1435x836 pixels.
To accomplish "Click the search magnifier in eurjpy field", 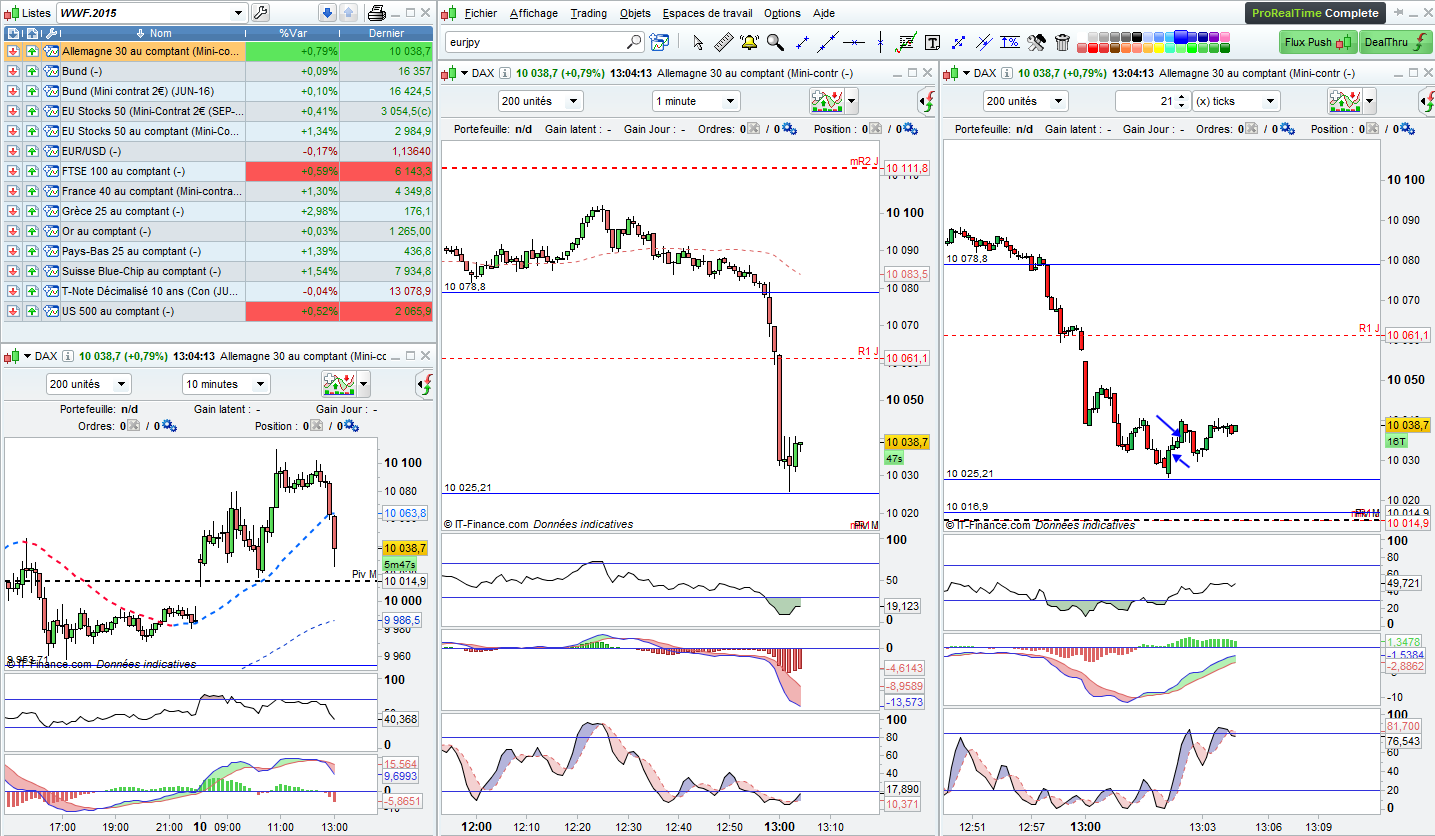I will tap(634, 42).
